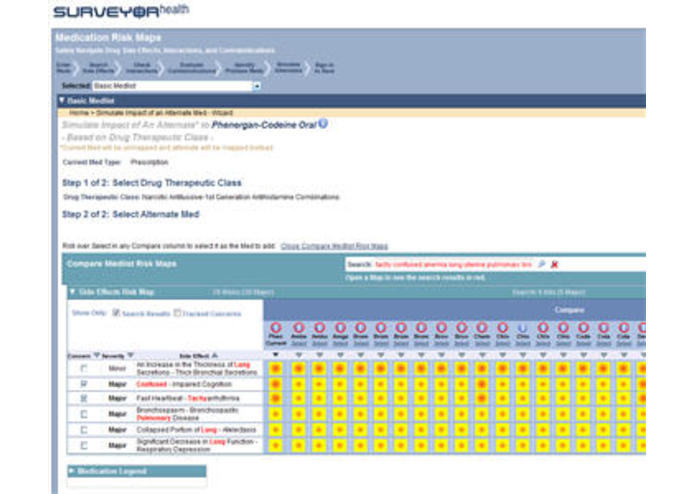Check concern box for Collapsed Lung row
This screenshot has width=695, height=494.
[x=84, y=430]
